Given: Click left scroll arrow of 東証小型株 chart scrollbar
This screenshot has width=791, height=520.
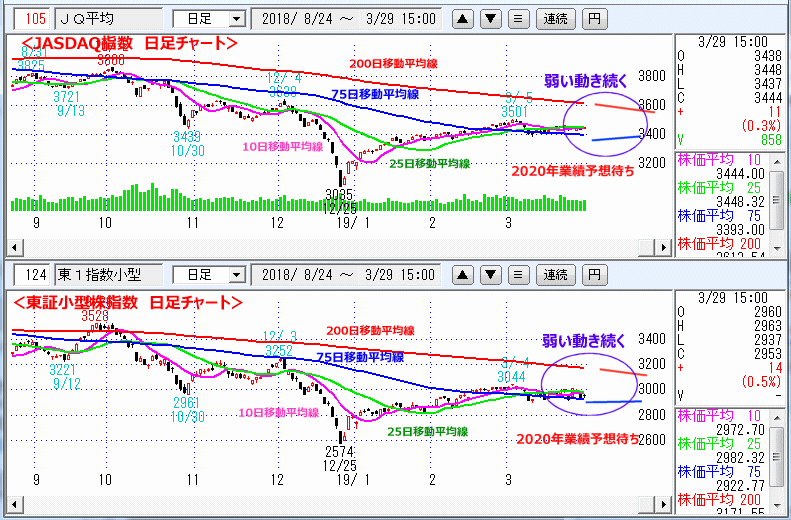Looking at the screenshot, I should point(14,504).
